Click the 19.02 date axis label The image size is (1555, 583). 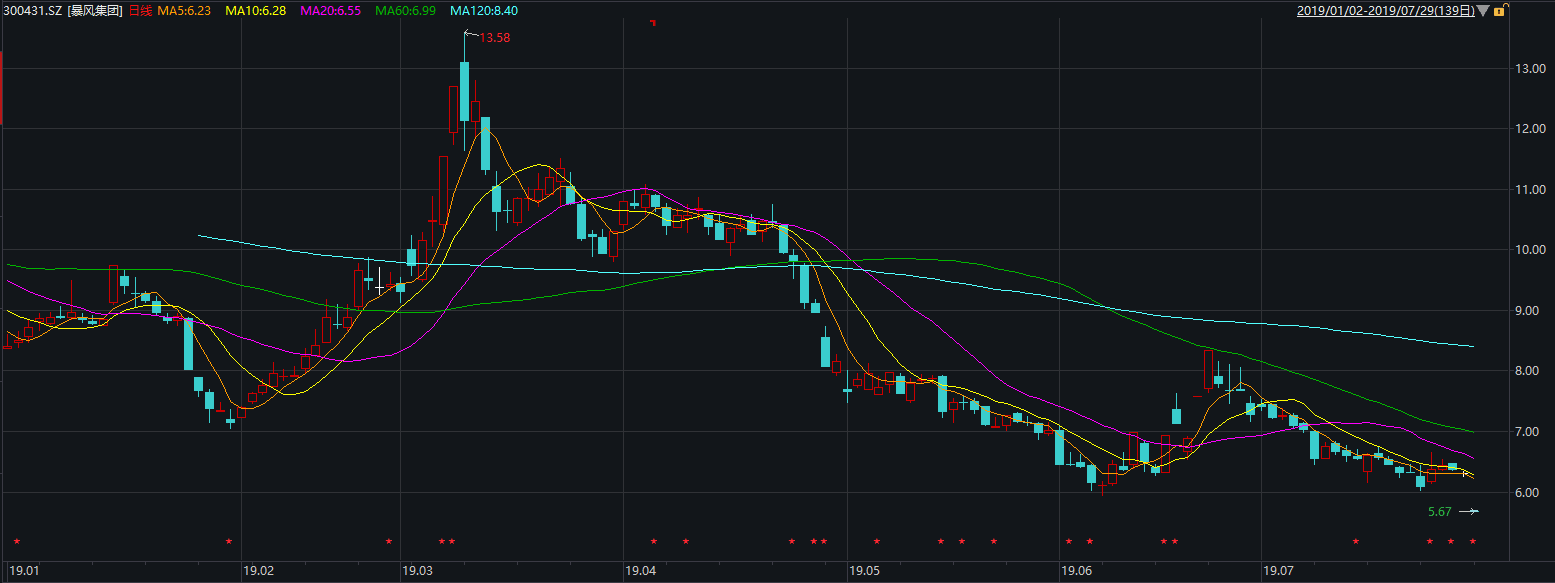[259, 571]
